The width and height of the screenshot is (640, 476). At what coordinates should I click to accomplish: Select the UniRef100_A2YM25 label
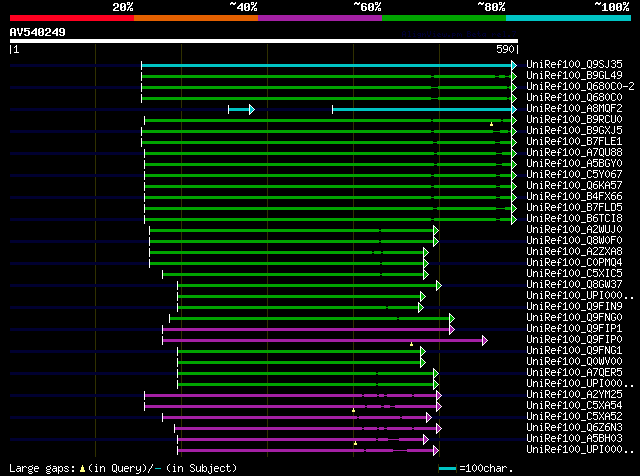tap(574, 395)
